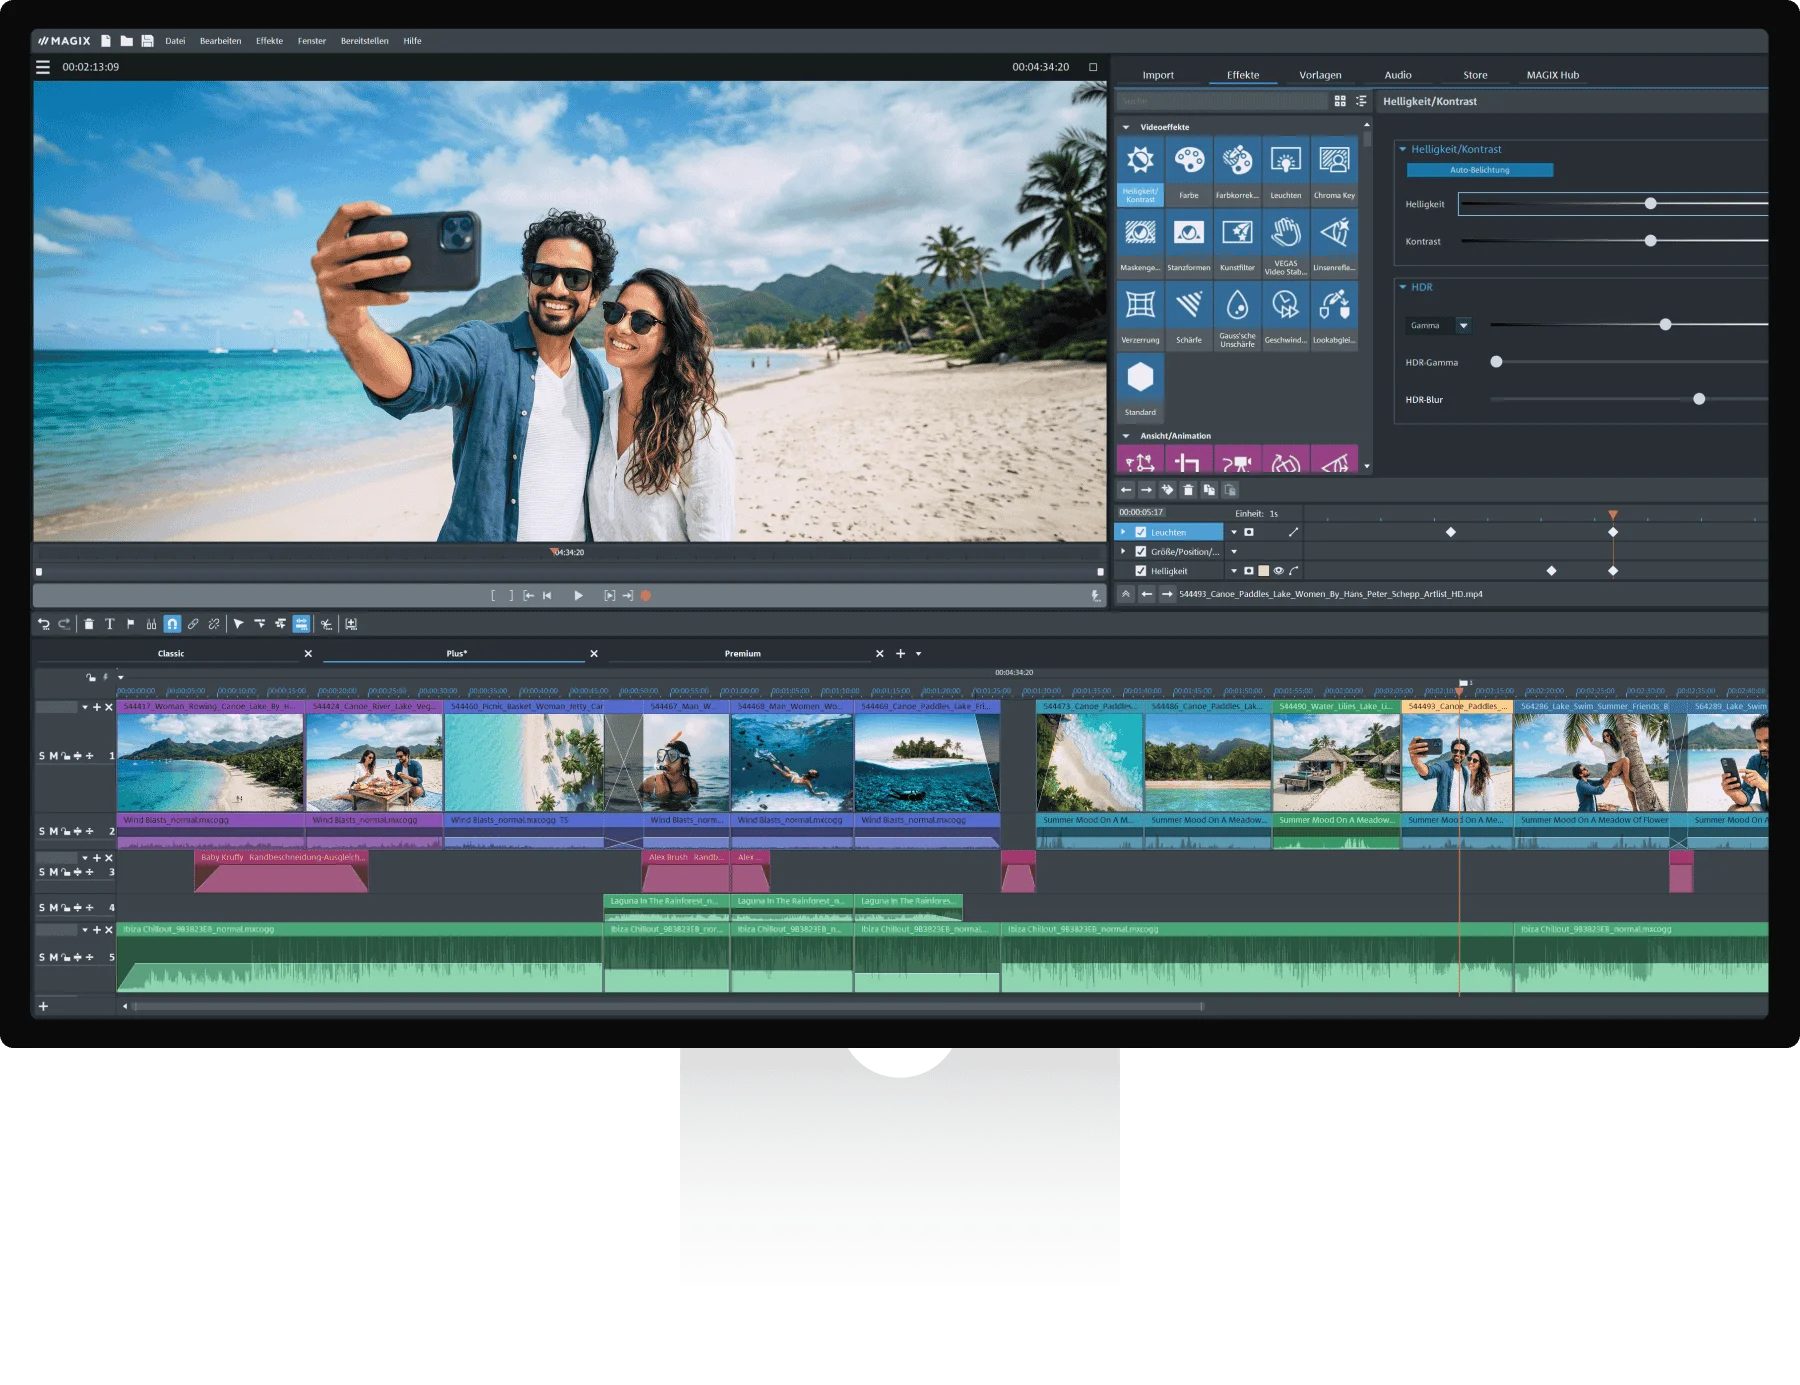Image resolution: width=1800 pixels, height=1385 pixels.
Task: Select the Kunstfilter effect tile
Action: click(1237, 243)
